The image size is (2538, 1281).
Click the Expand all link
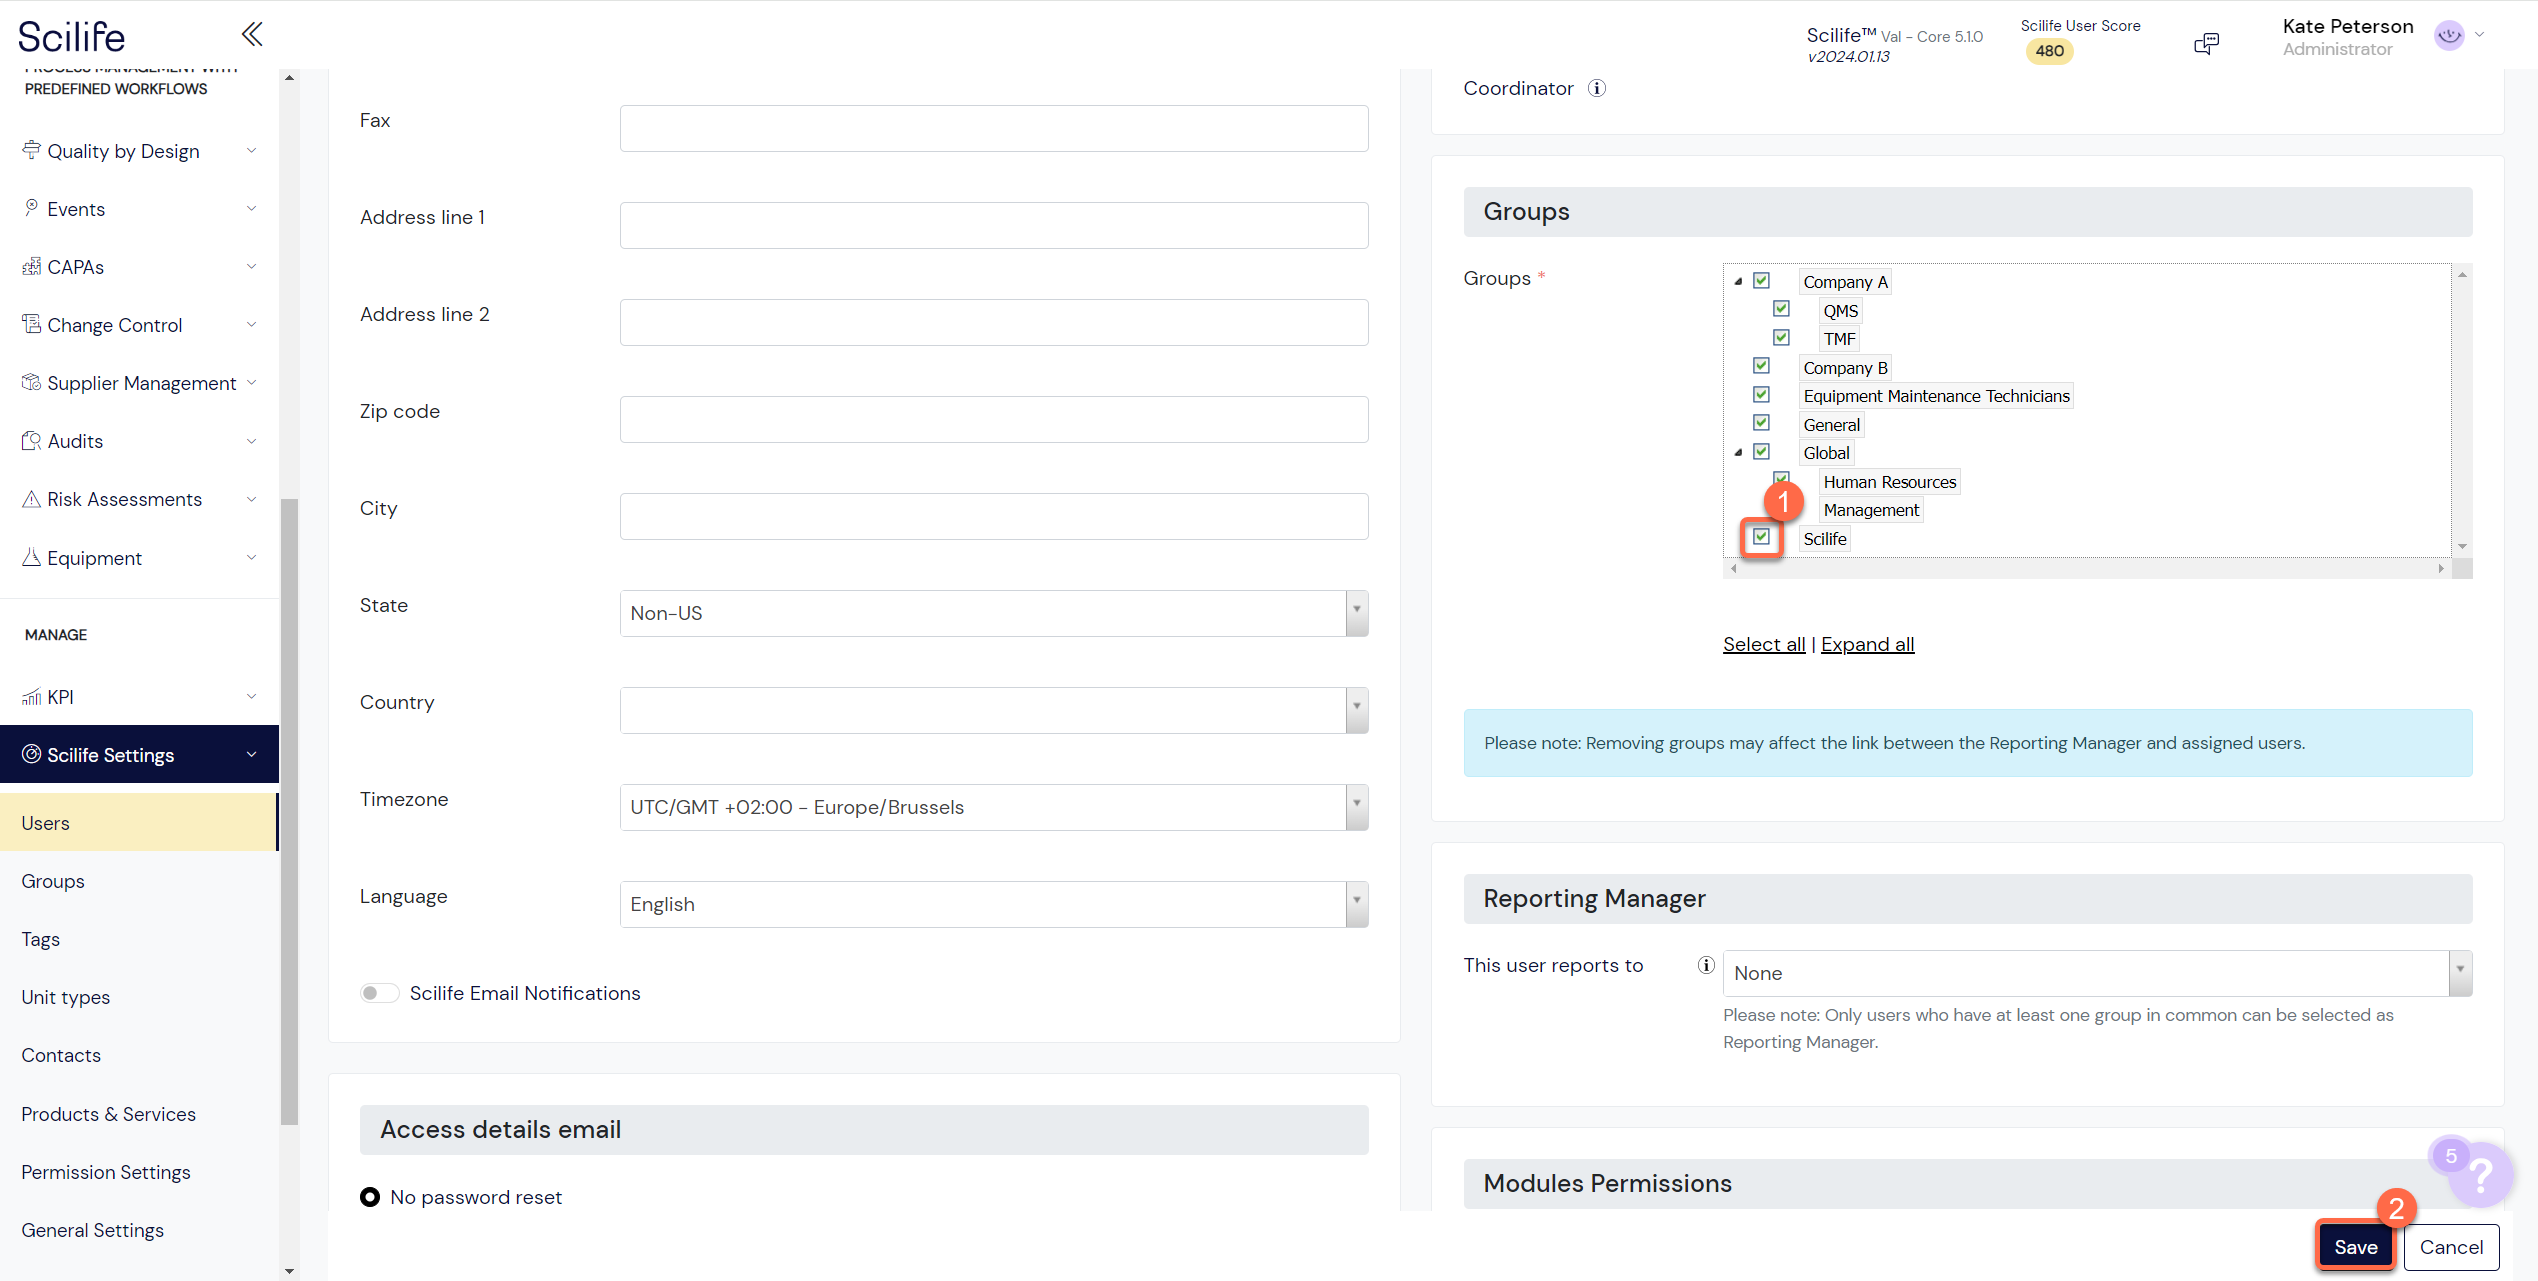coord(1867,644)
